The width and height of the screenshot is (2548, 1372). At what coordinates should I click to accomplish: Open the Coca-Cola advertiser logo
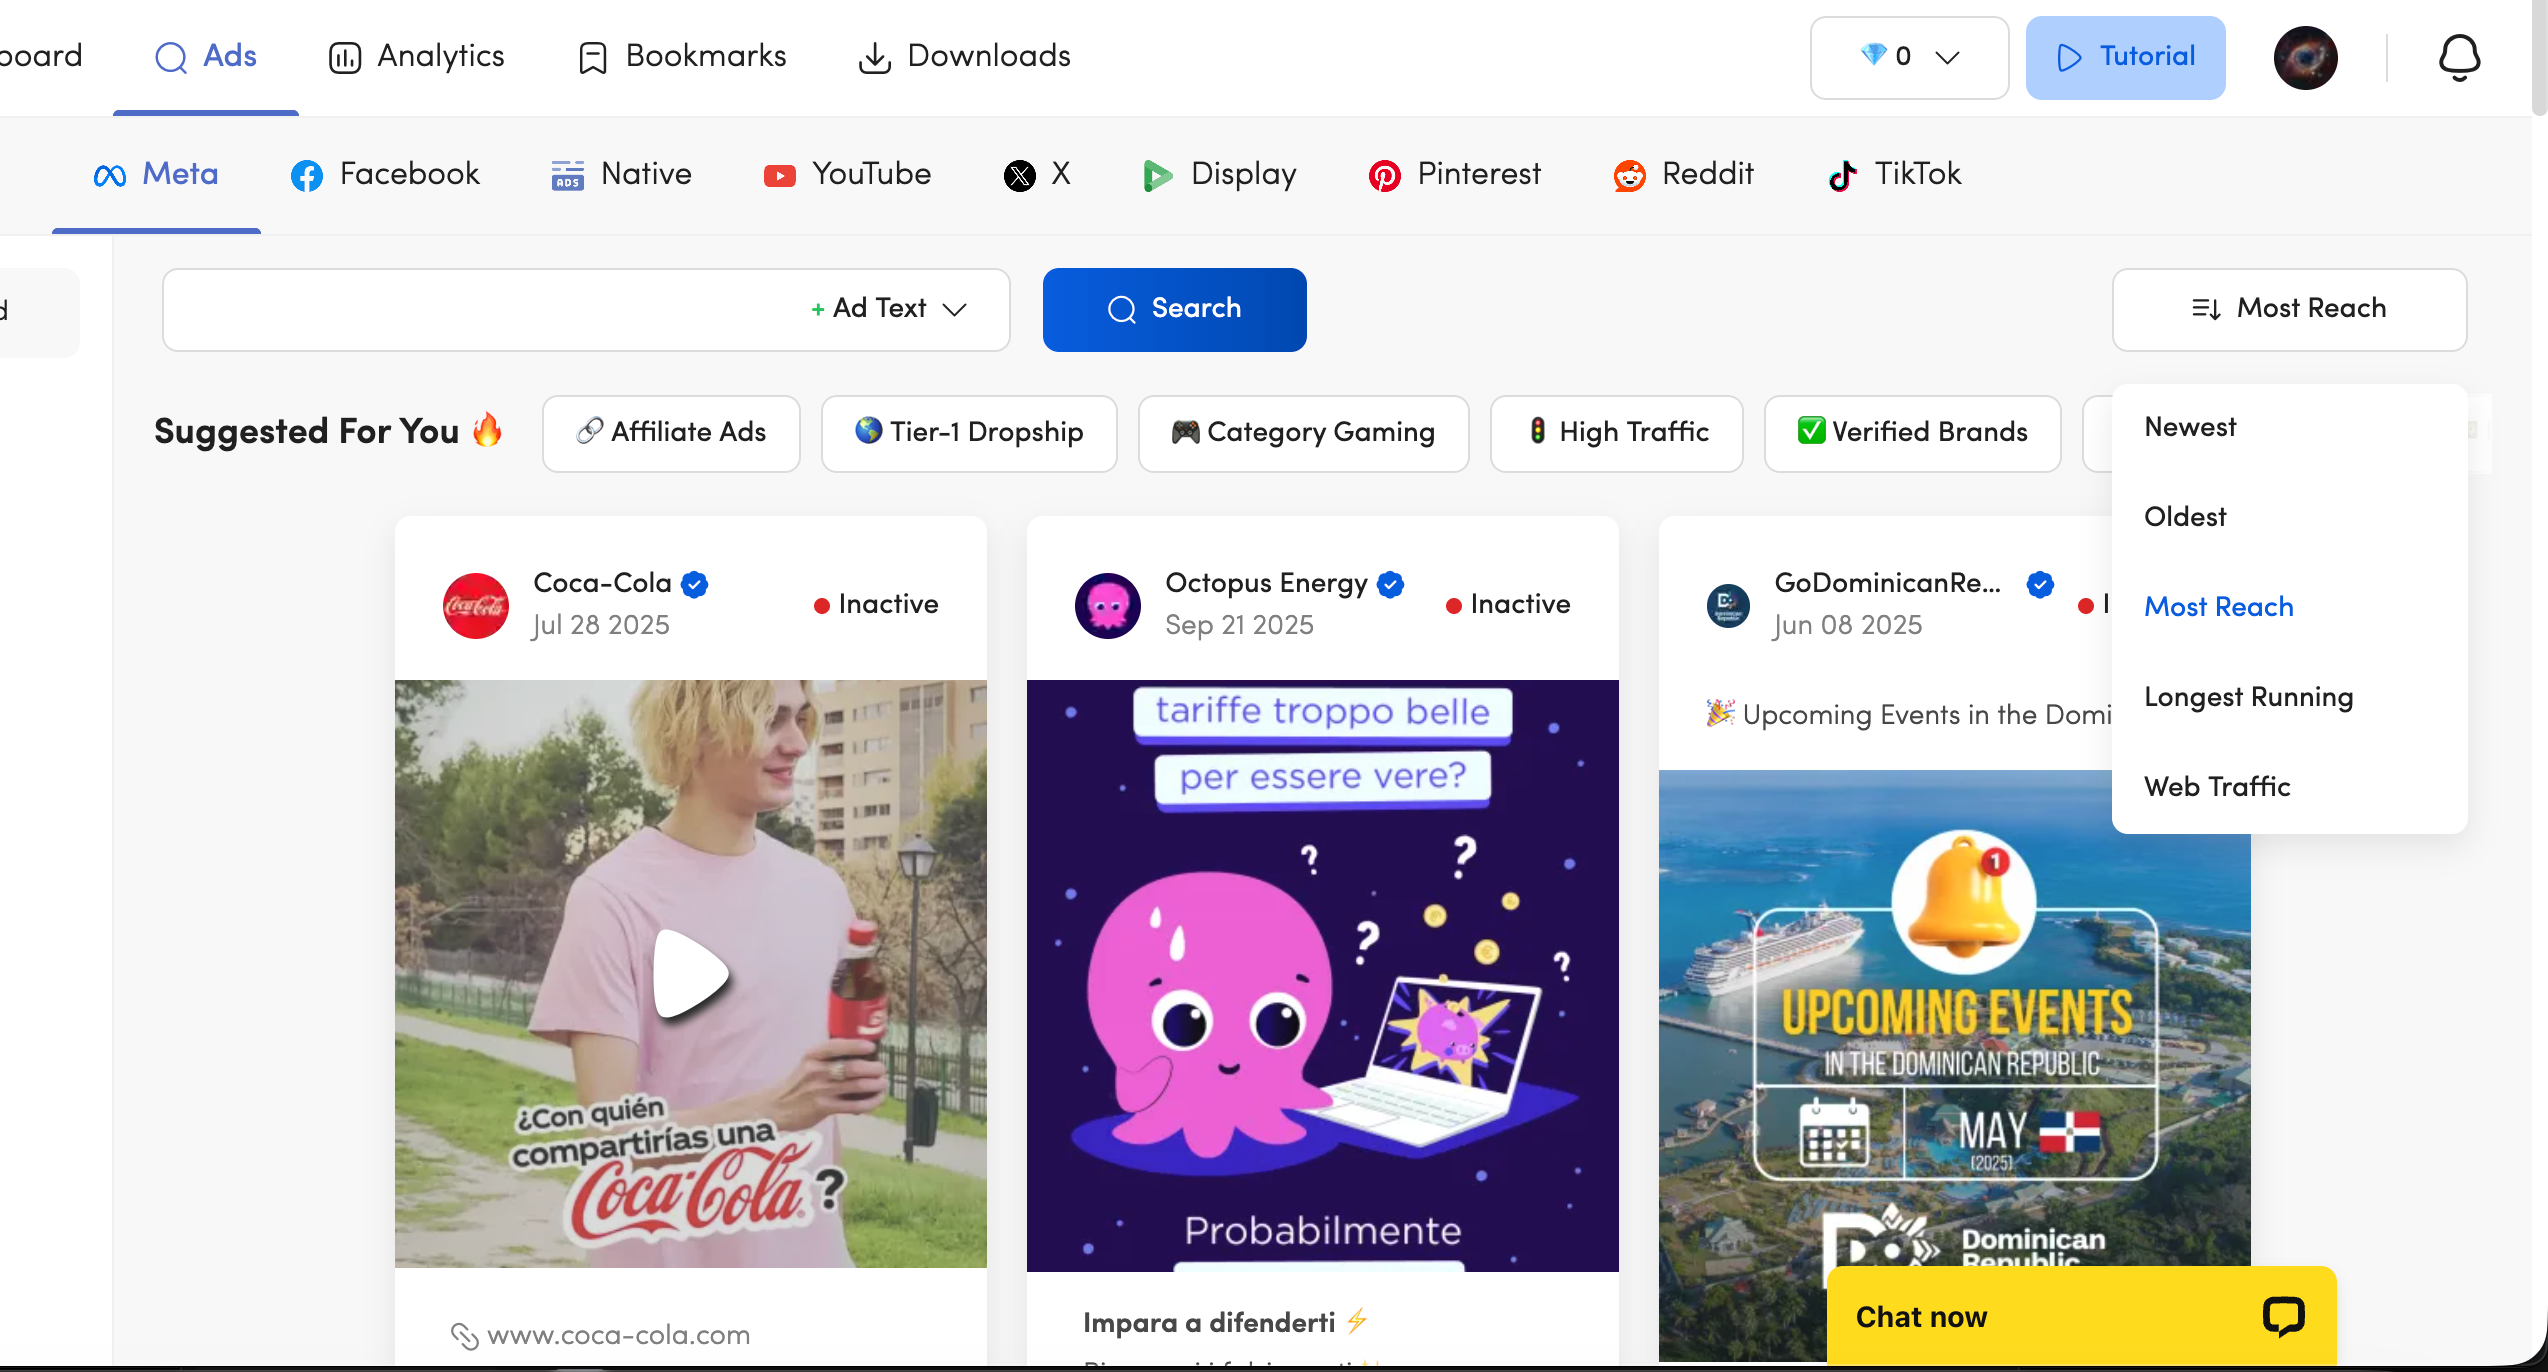click(x=476, y=605)
